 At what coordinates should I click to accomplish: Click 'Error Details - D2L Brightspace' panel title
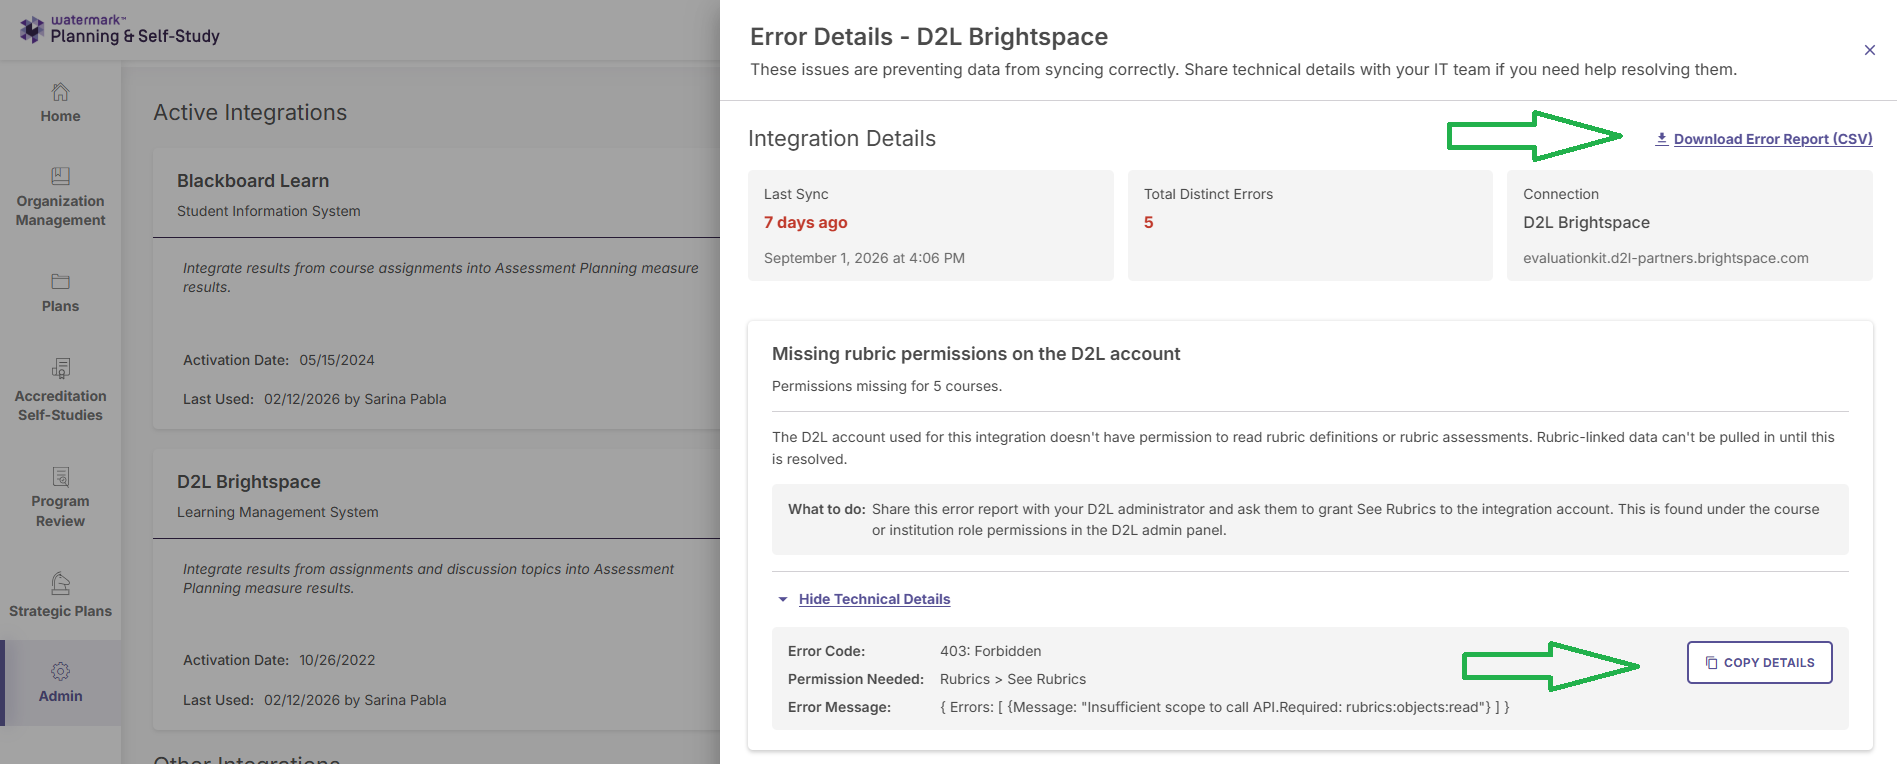929,37
